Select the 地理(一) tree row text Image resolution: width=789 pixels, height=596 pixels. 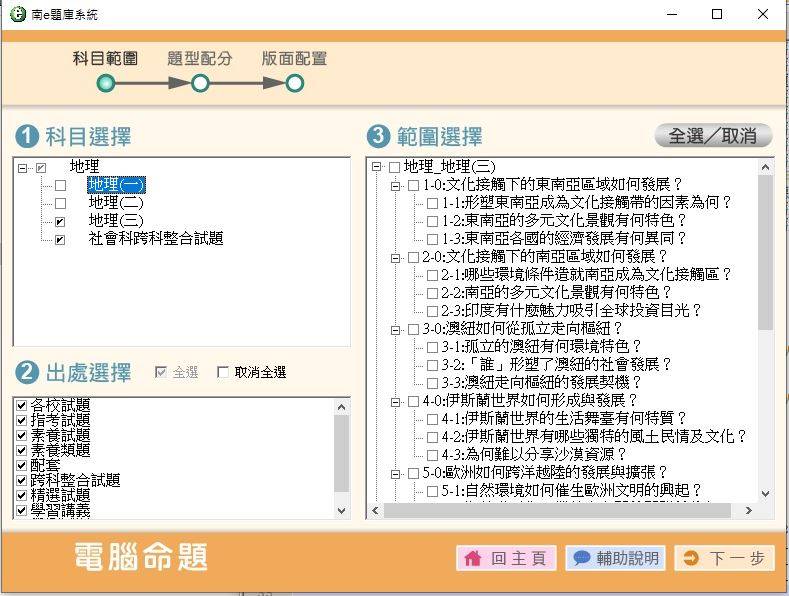click(x=116, y=185)
